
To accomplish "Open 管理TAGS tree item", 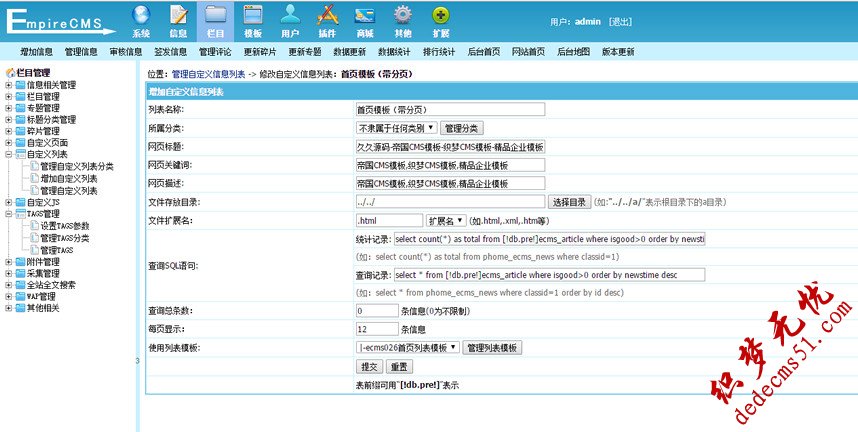I will (57, 250).
